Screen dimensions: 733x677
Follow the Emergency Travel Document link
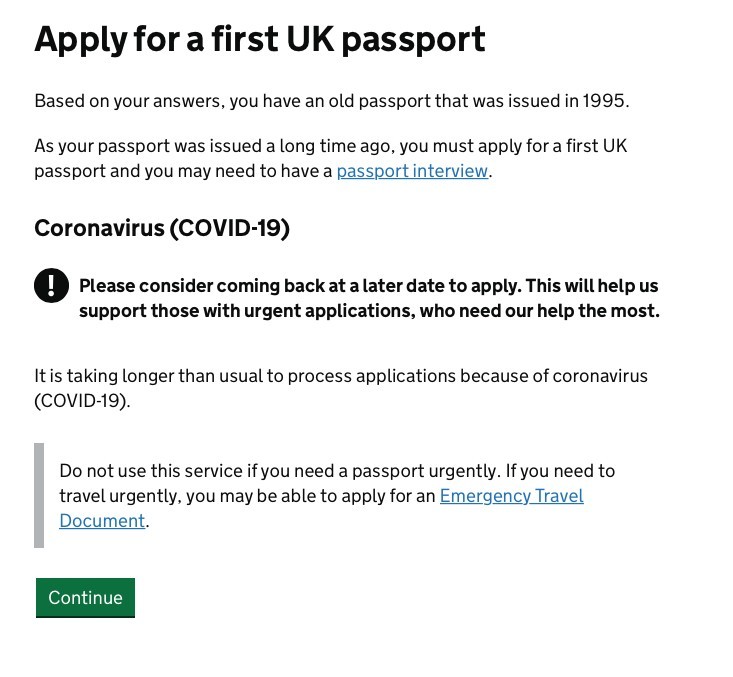(x=511, y=496)
